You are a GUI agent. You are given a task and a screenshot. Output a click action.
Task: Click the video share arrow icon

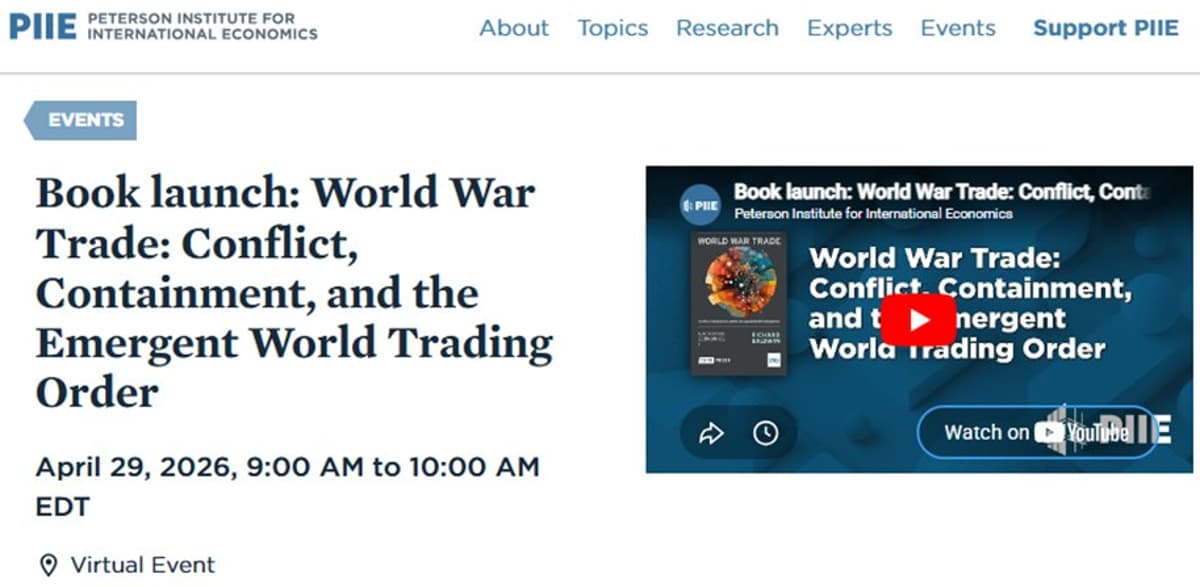tap(711, 433)
